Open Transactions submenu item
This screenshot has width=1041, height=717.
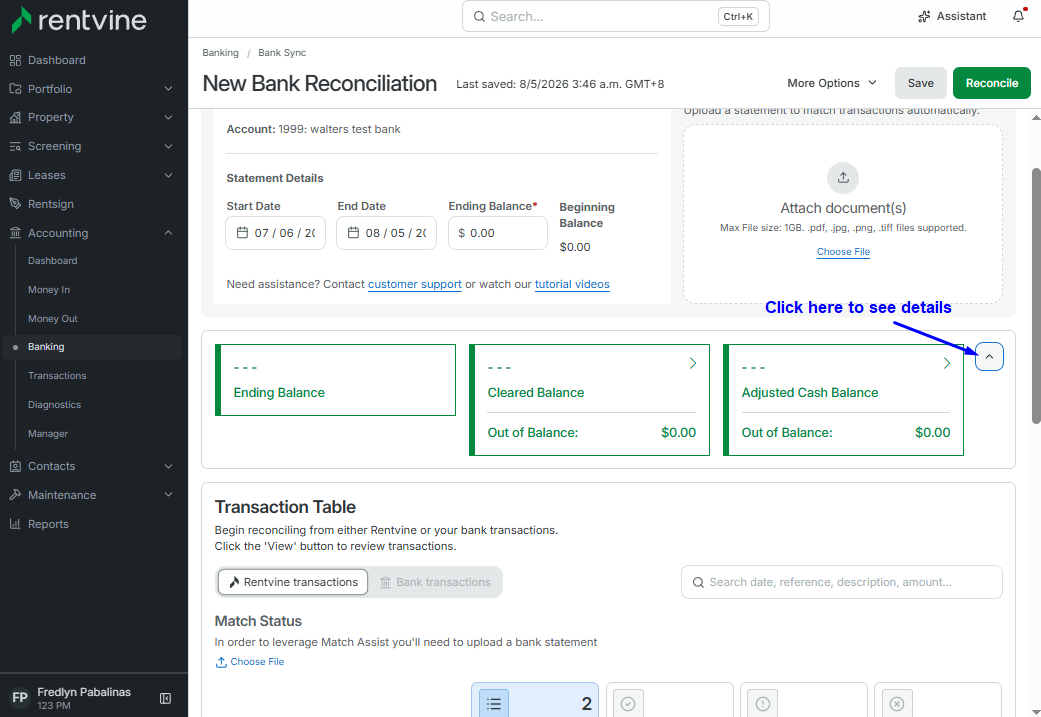pos(57,376)
